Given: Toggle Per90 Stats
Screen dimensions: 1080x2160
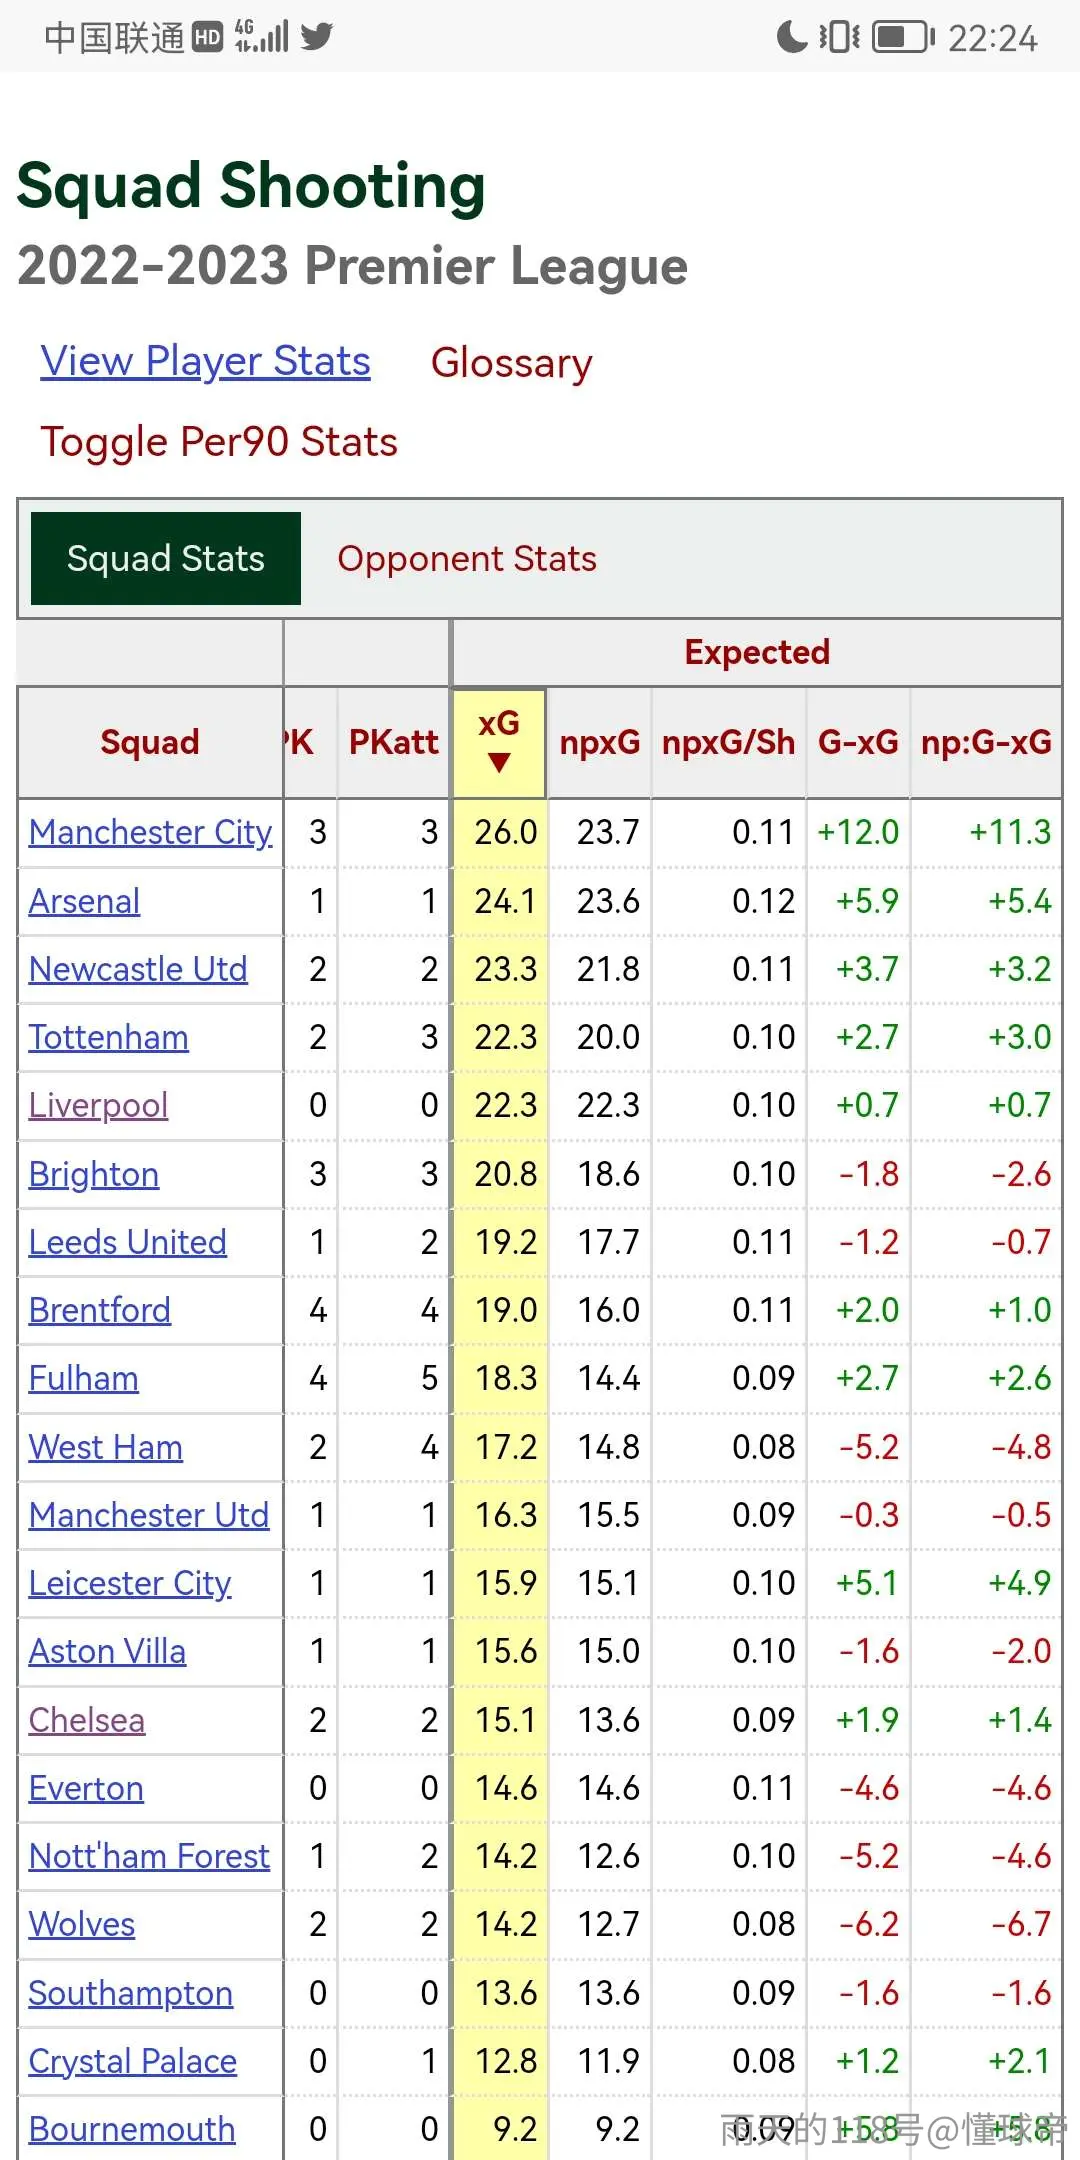Looking at the screenshot, I should point(219,442).
